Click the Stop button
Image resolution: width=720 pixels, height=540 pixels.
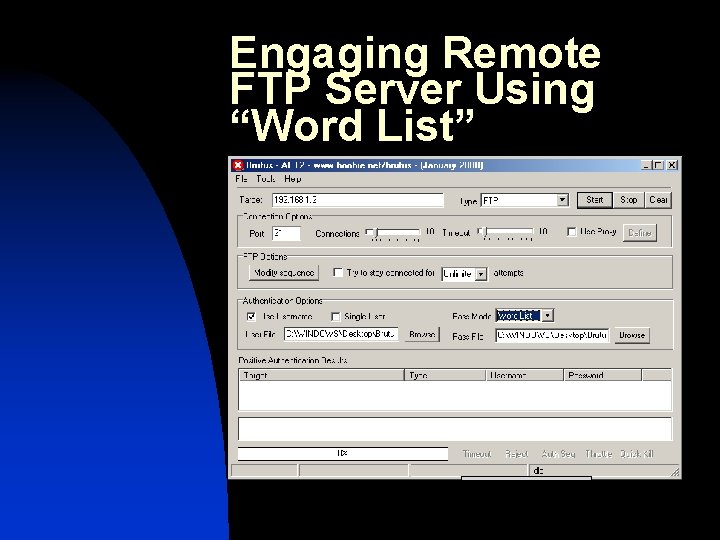click(x=629, y=200)
